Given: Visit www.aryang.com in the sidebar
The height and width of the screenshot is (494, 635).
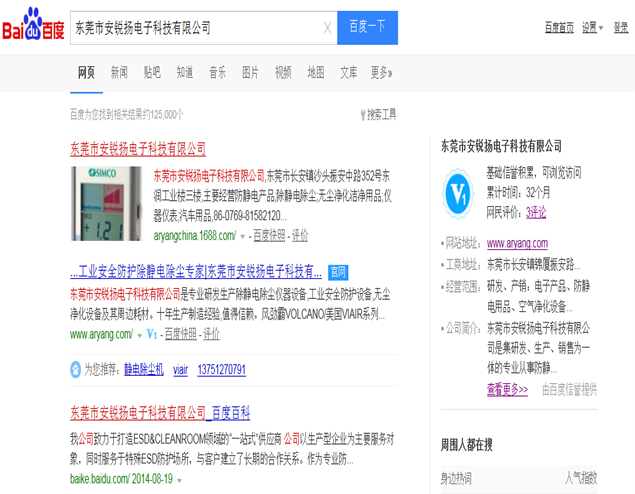Looking at the screenshot, I should (517, 244).
